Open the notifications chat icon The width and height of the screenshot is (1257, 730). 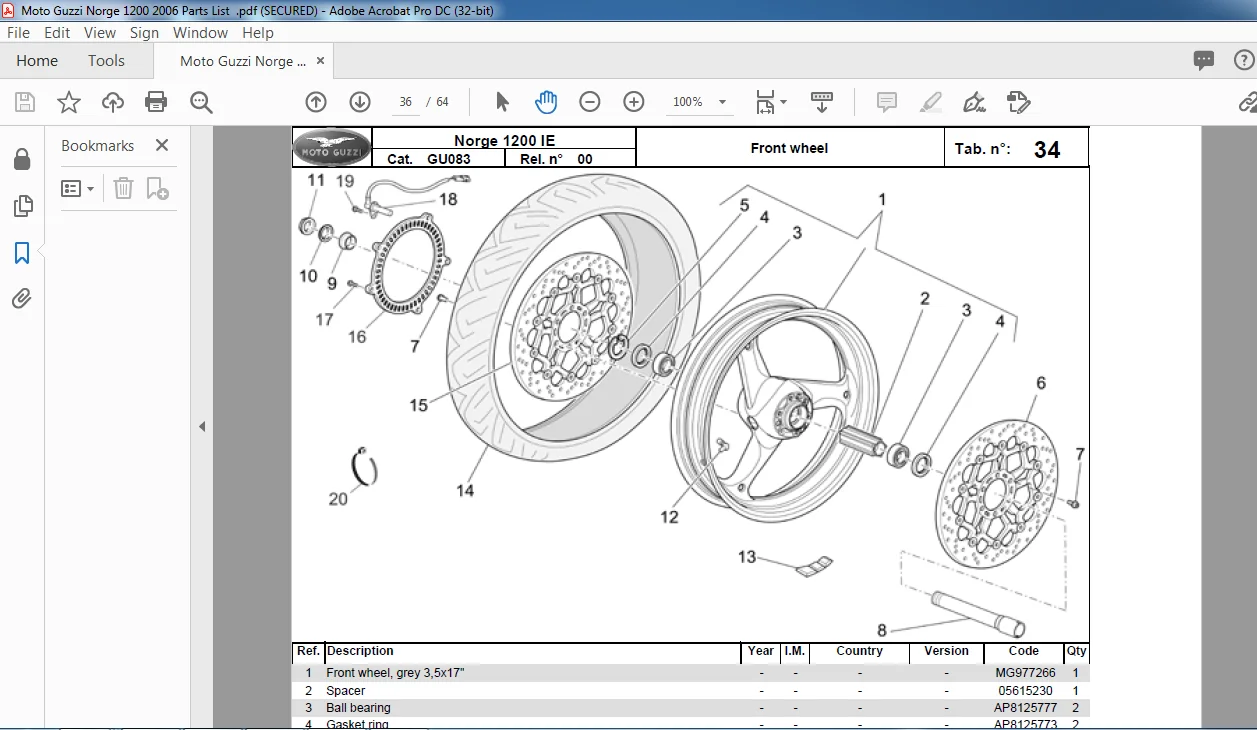pyautogui.click(x=1204, y=61)
